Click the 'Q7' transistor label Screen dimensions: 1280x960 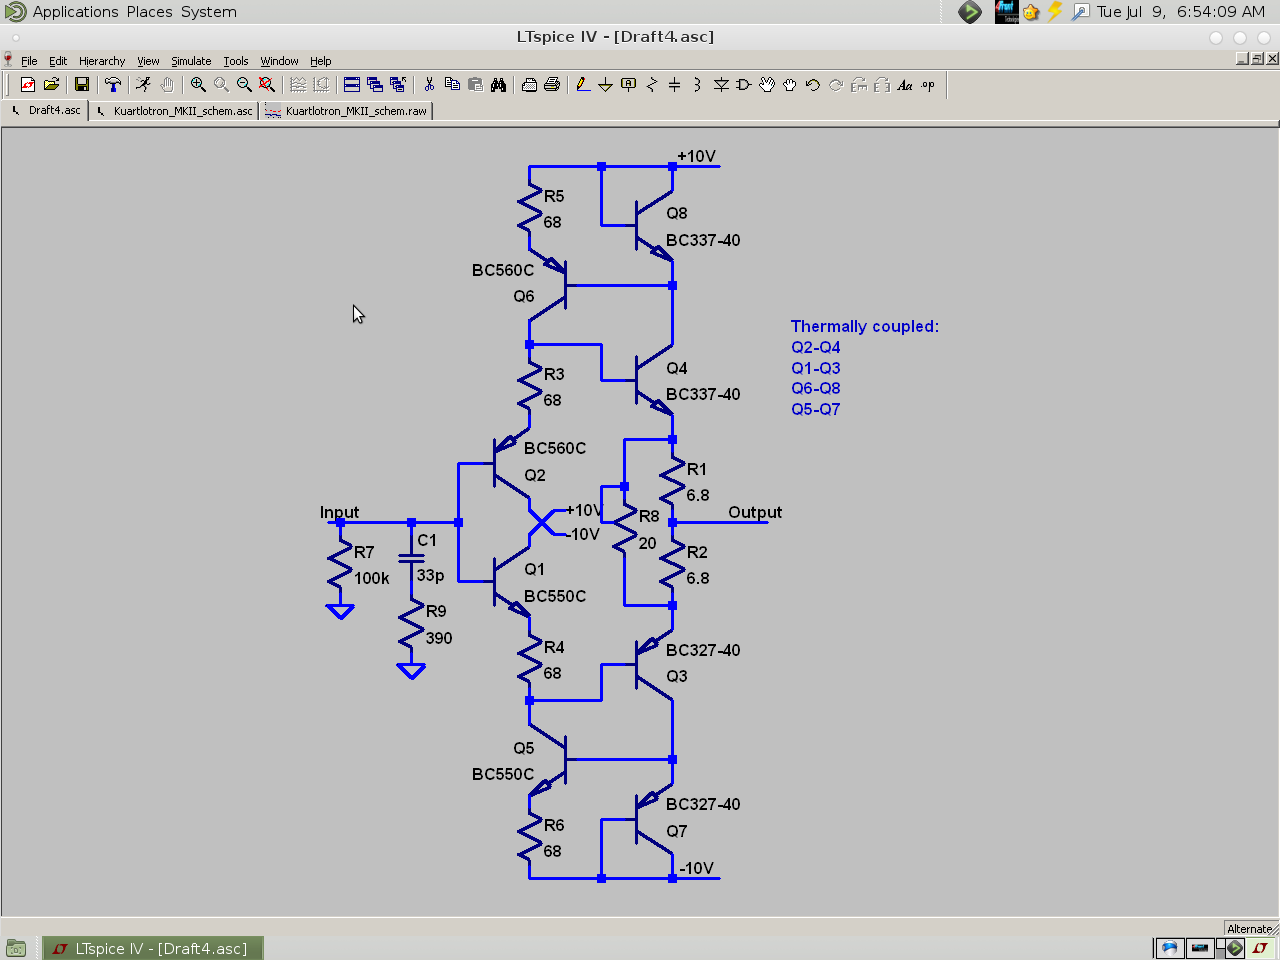(677, 831)
